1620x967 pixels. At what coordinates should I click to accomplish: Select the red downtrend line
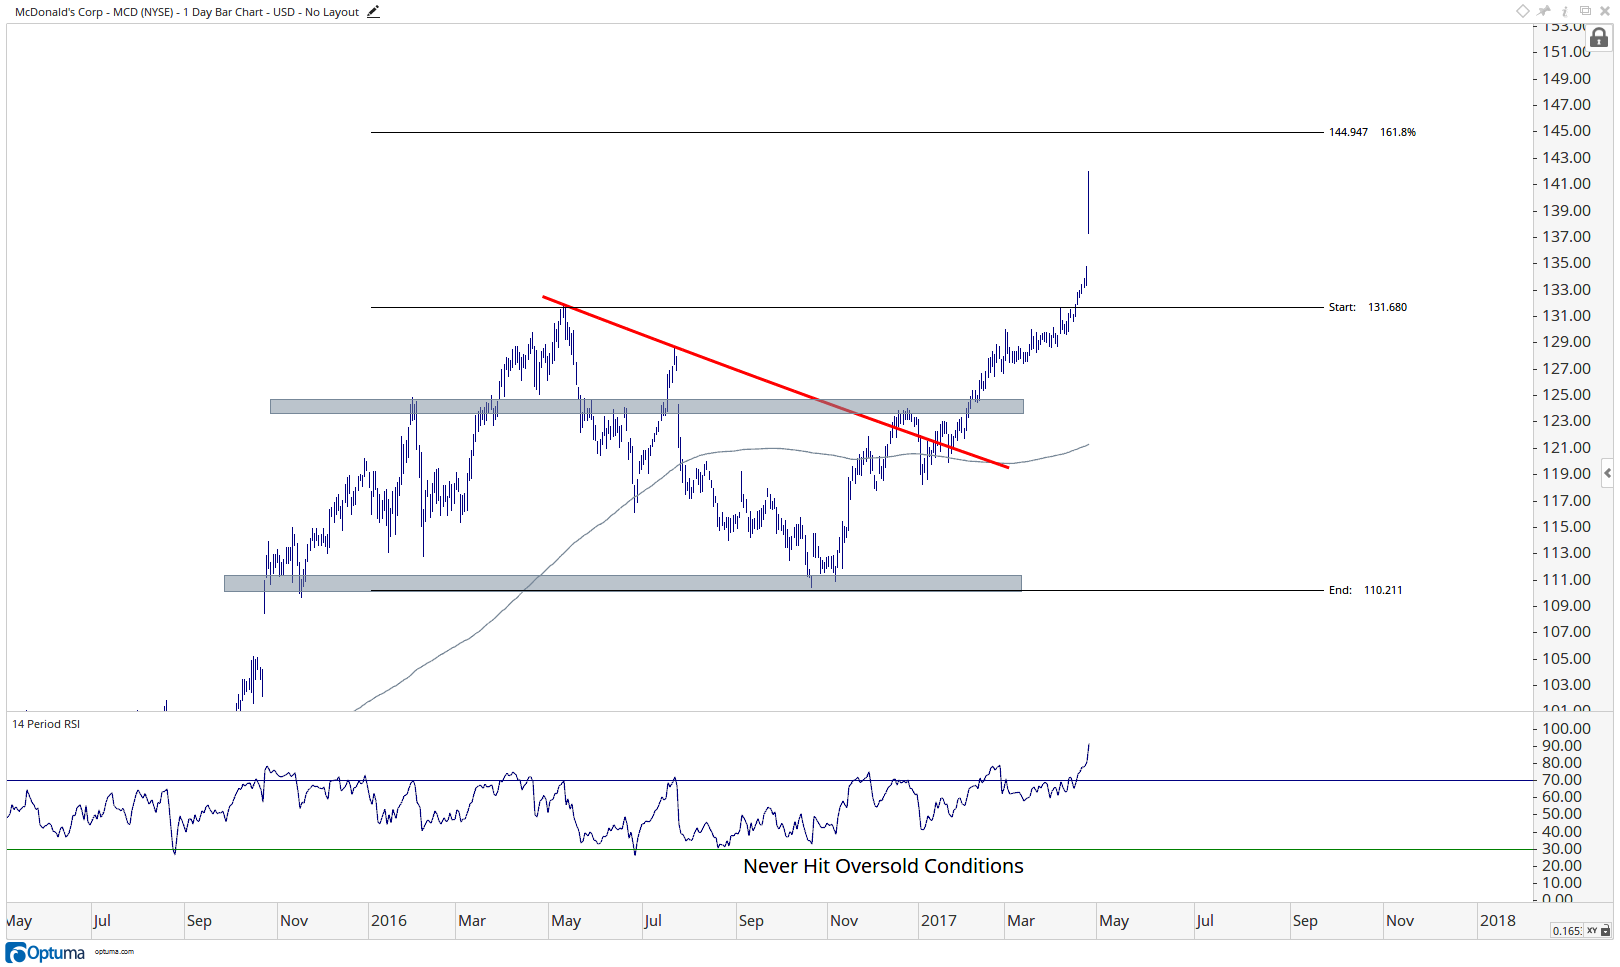coord(776,382)
